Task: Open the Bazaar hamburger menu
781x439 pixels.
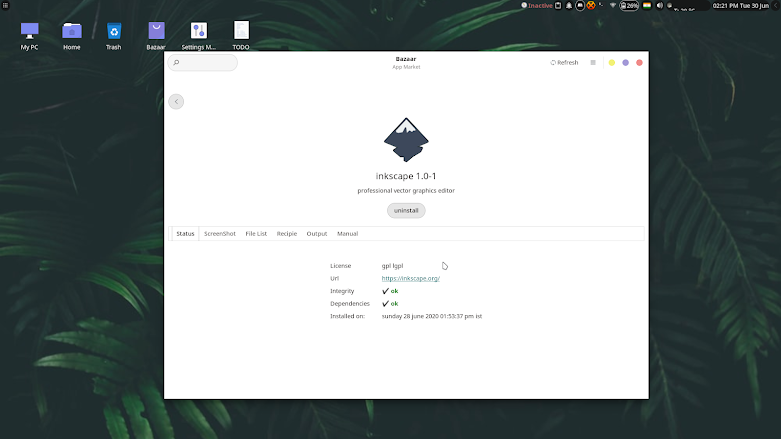Action: coord(593,63)
